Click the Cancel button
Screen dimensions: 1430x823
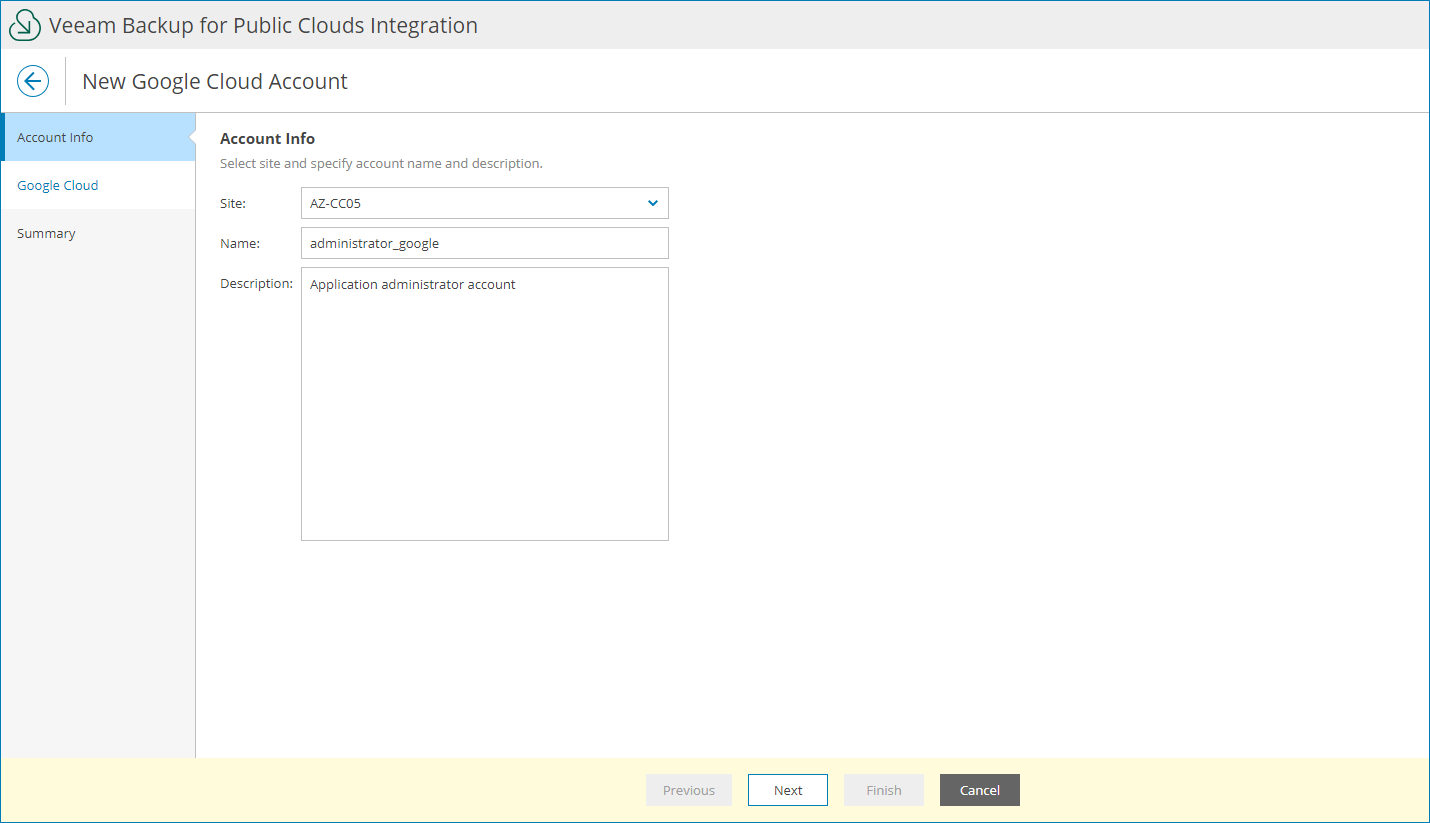click(979, 790)
